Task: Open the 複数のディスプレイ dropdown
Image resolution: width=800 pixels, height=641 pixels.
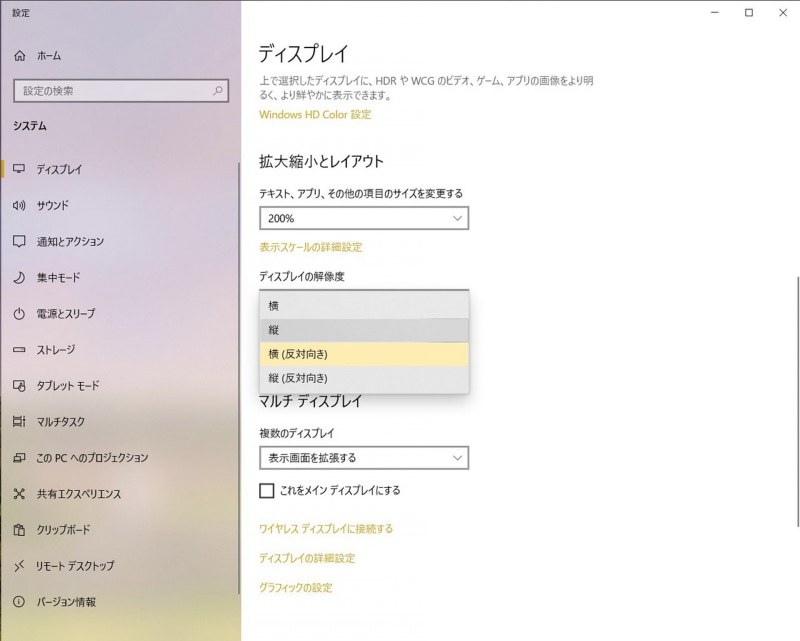Action: 365,458
